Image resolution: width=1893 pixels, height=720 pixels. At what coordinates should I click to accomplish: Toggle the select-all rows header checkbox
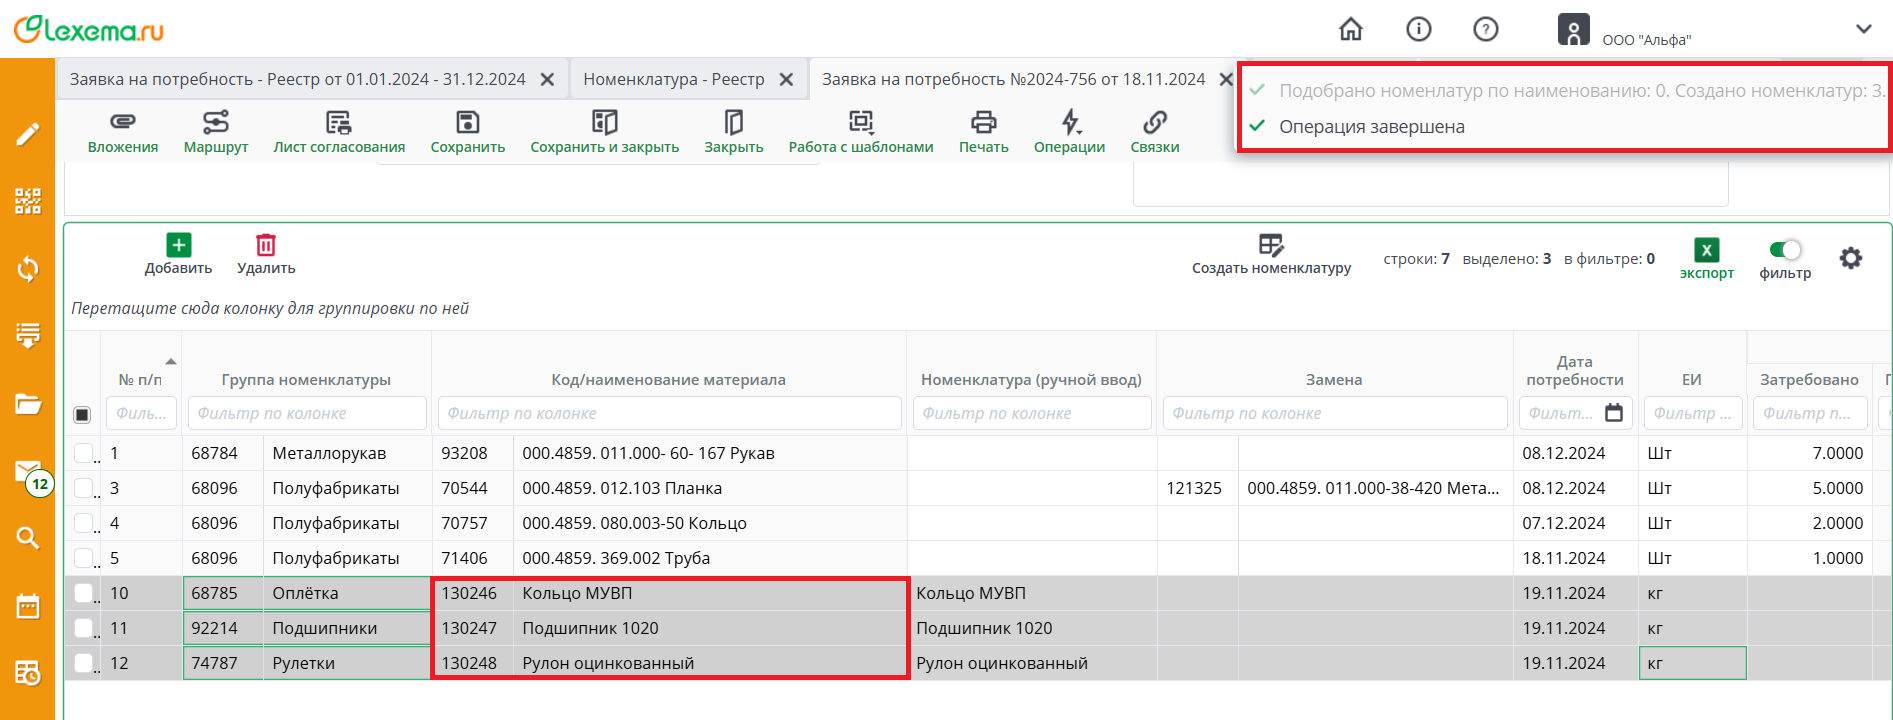coord(83,414)
